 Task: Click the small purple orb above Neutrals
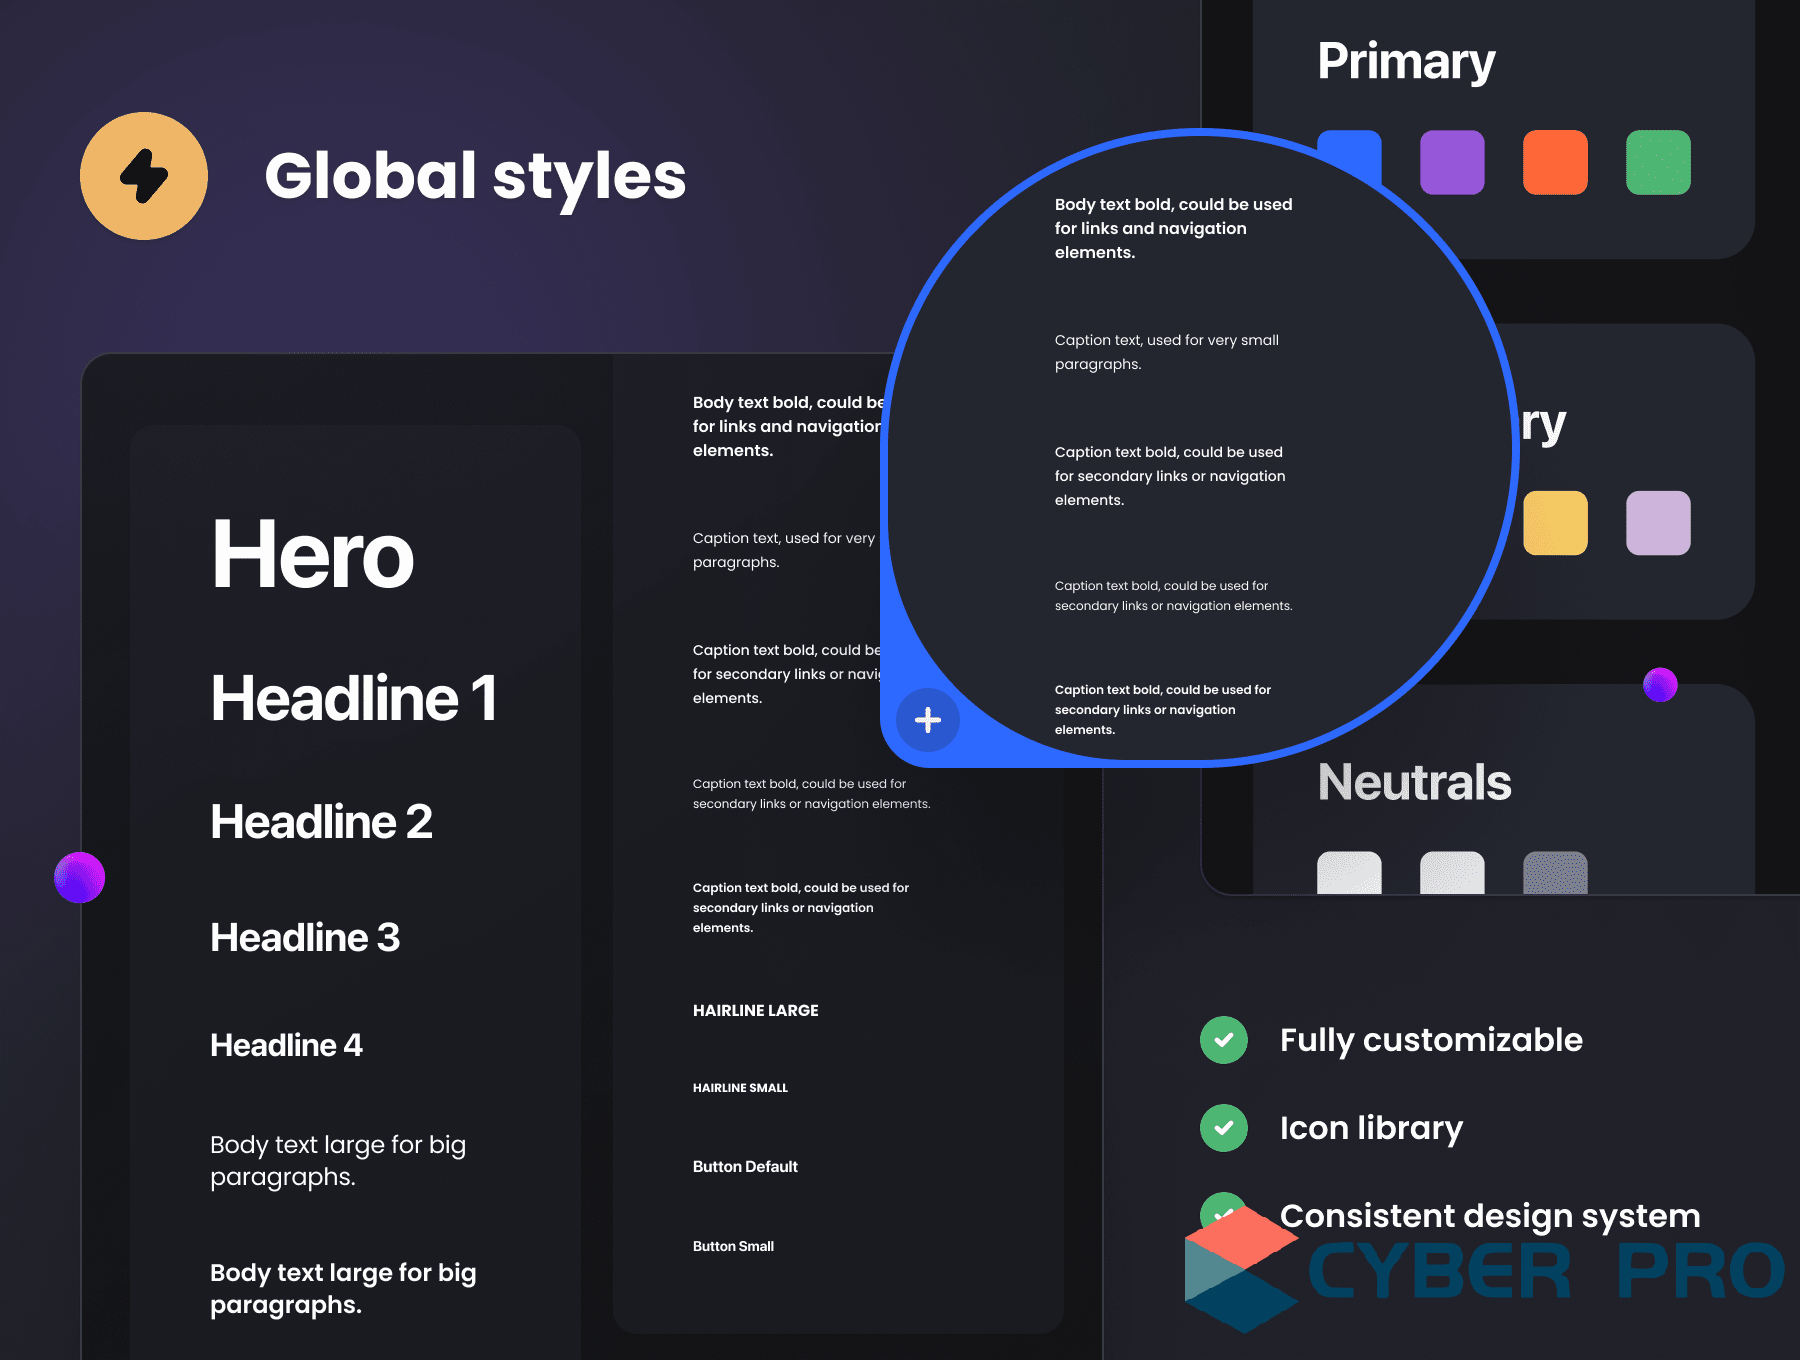pyautogui.click(x=1660, y=685)
